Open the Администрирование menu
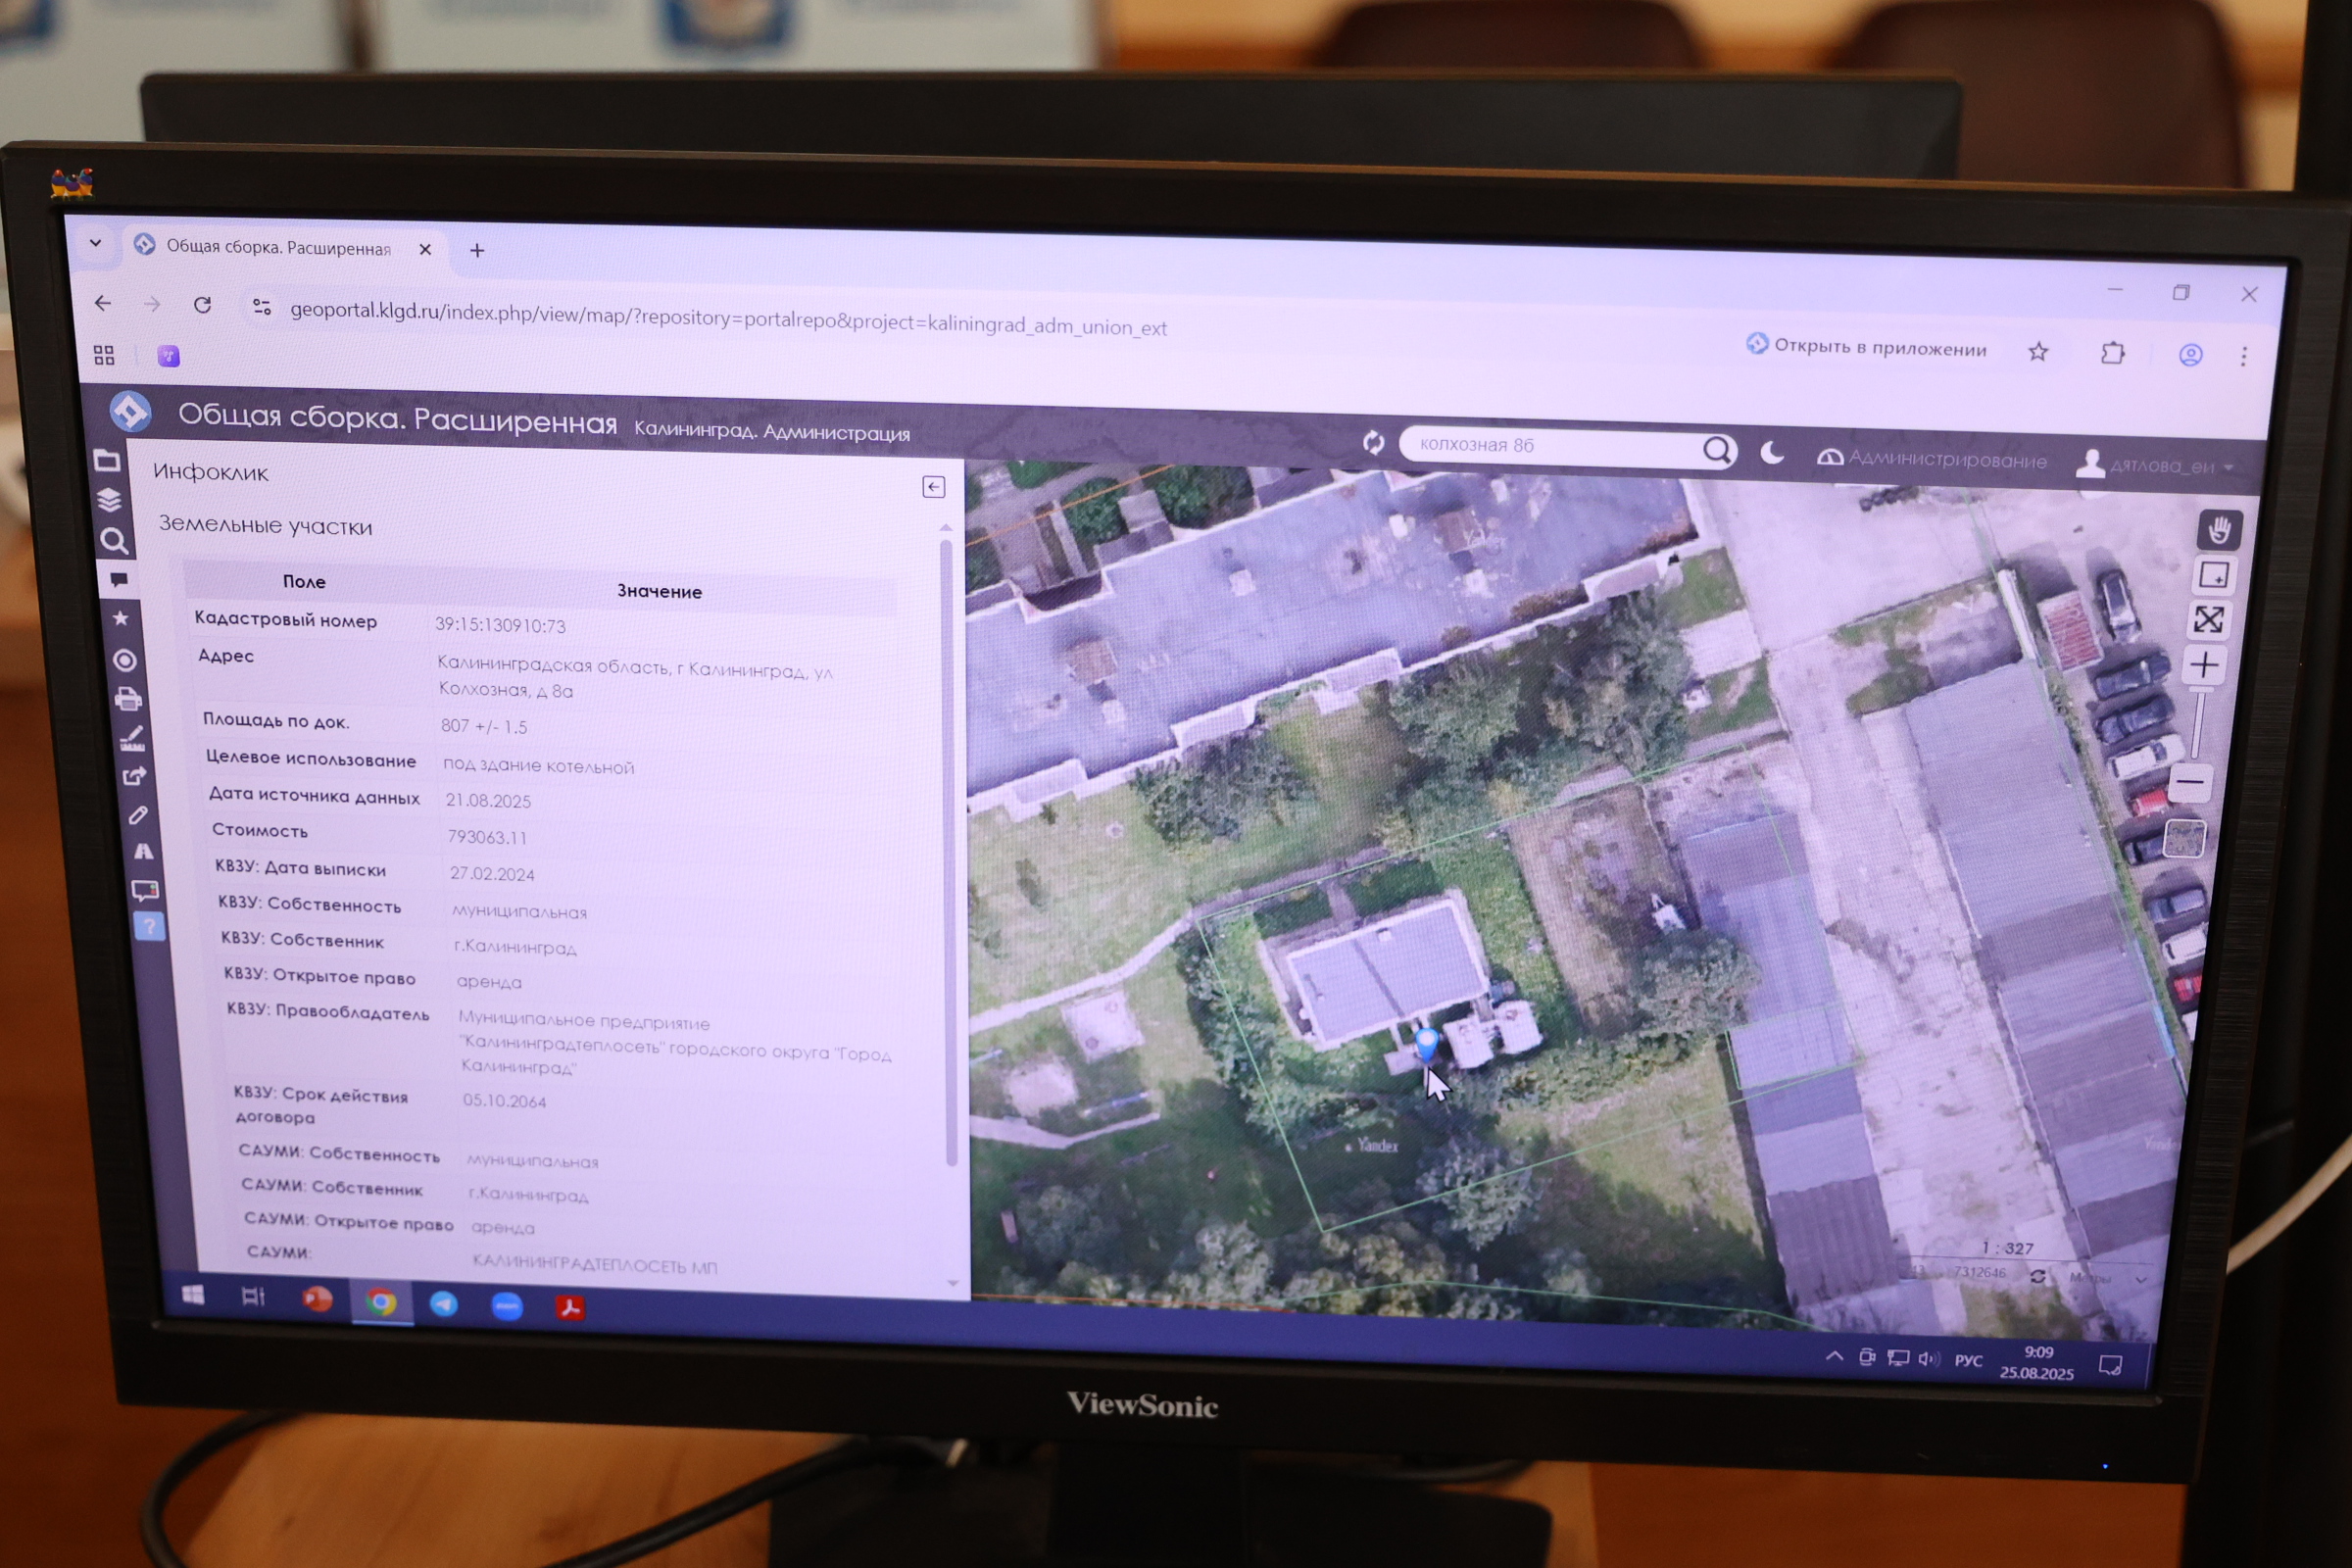This screenshot has width=2352, height=1568. (1931, 459)
